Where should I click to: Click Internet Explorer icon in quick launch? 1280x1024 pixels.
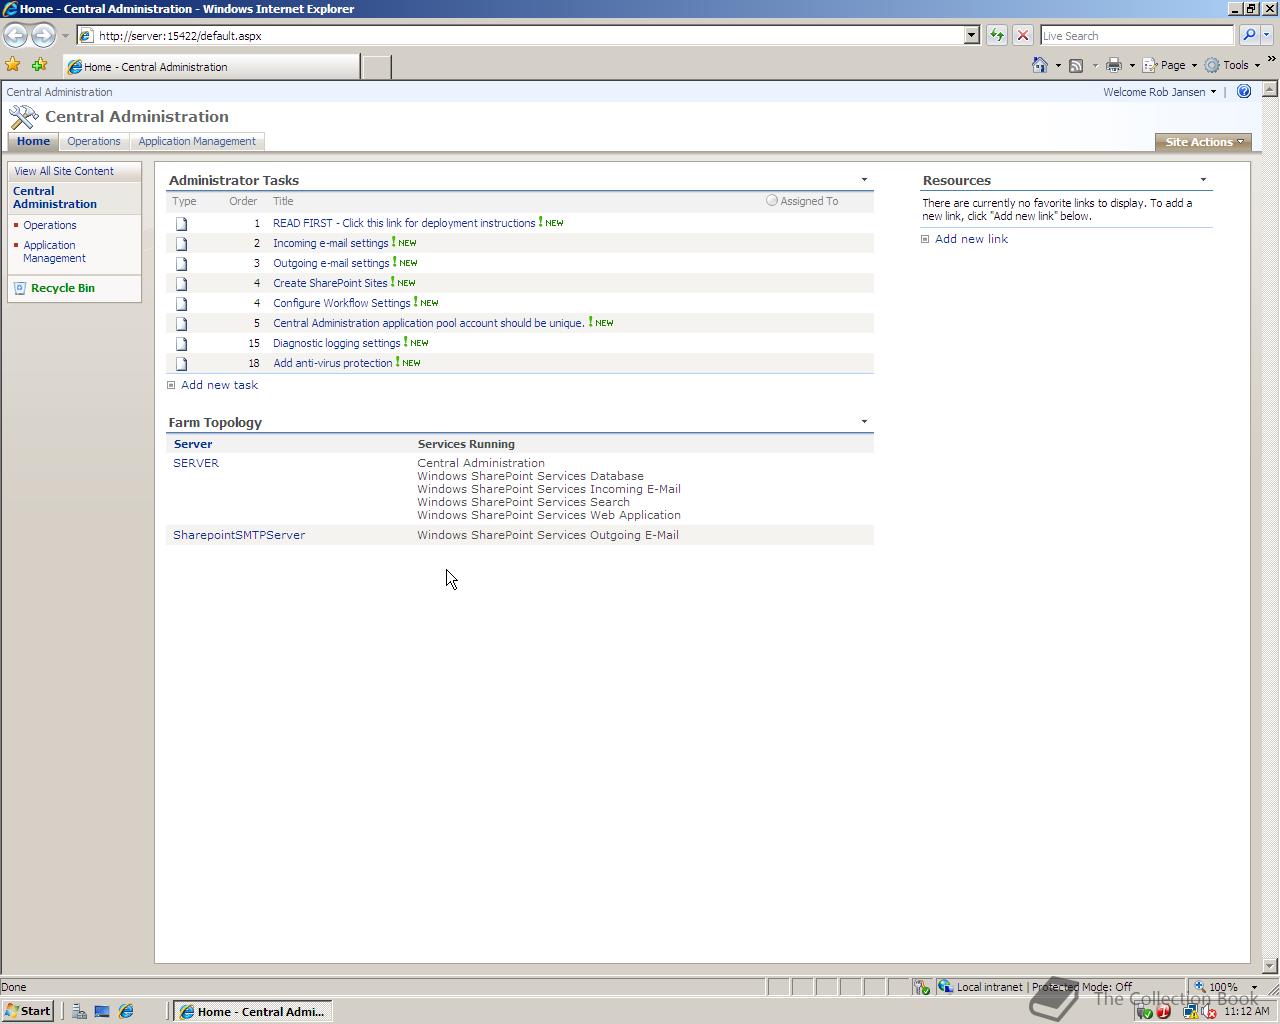[x=126, y=1011]
